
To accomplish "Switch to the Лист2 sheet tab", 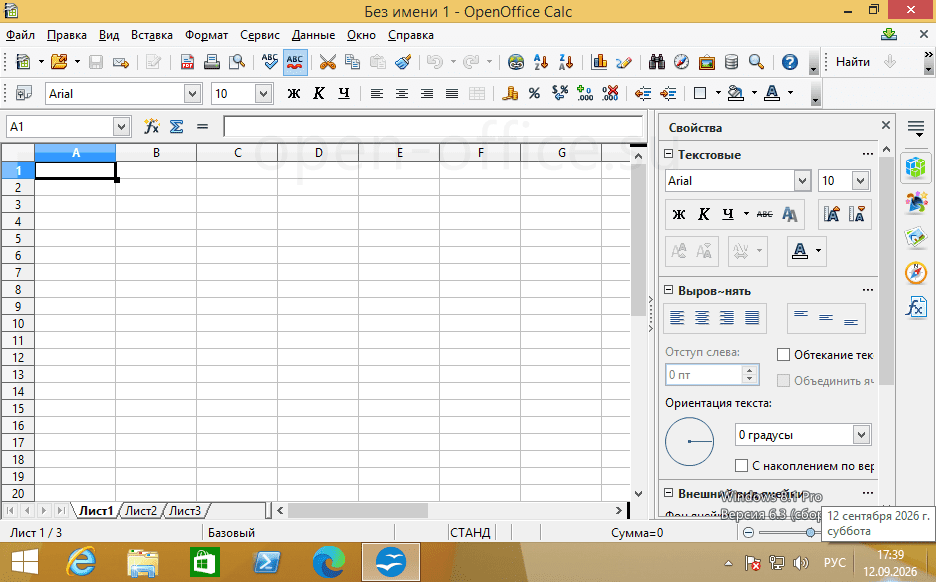I will 141,511.
